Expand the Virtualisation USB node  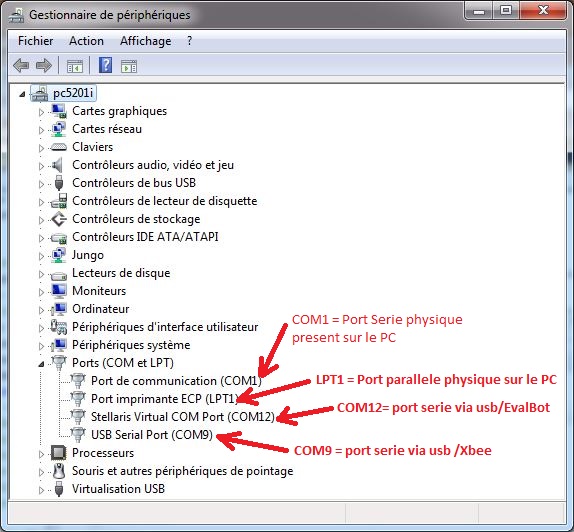coord(41,490)
